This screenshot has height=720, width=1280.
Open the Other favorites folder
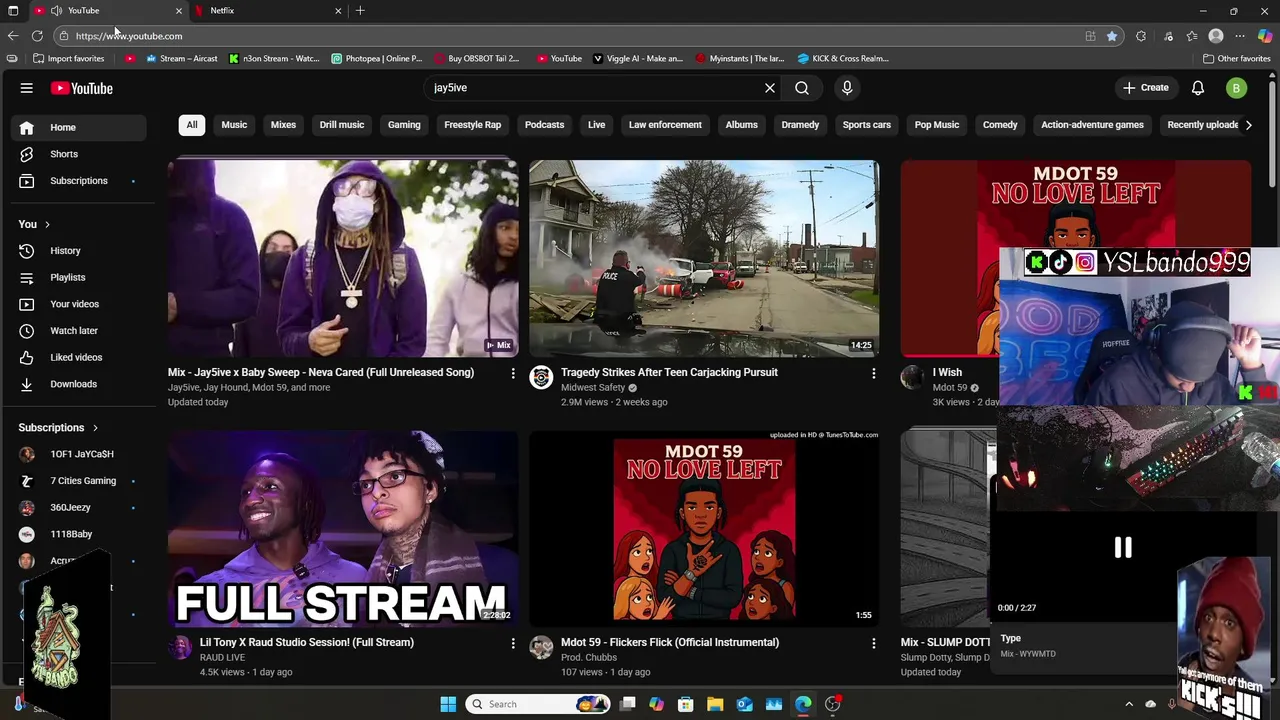click(1236, 58)
